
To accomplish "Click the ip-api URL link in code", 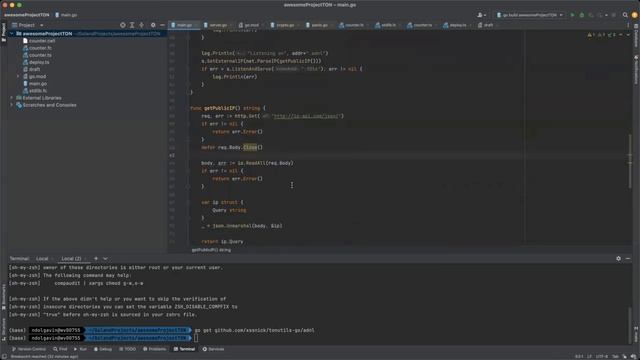I will [x=307, y=116].
